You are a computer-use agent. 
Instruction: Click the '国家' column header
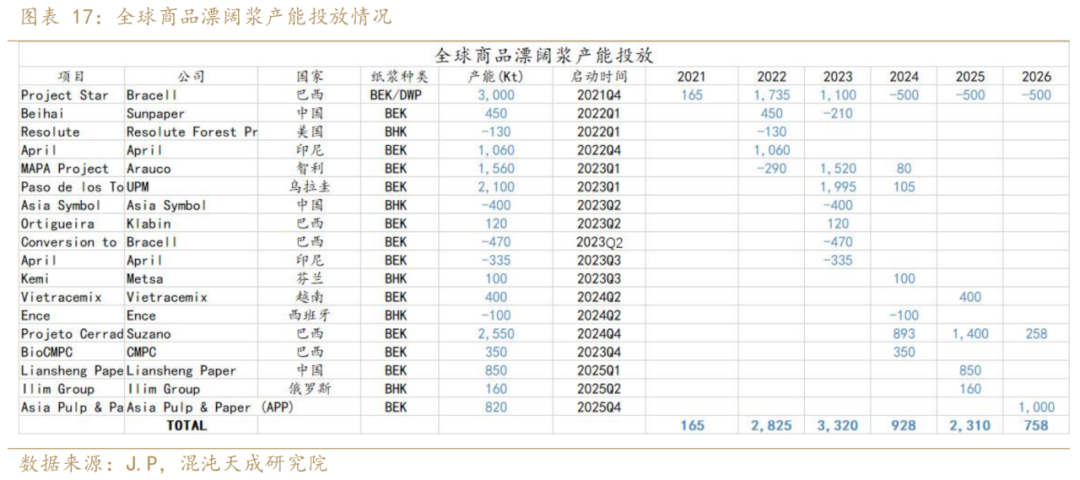point(309,76)
